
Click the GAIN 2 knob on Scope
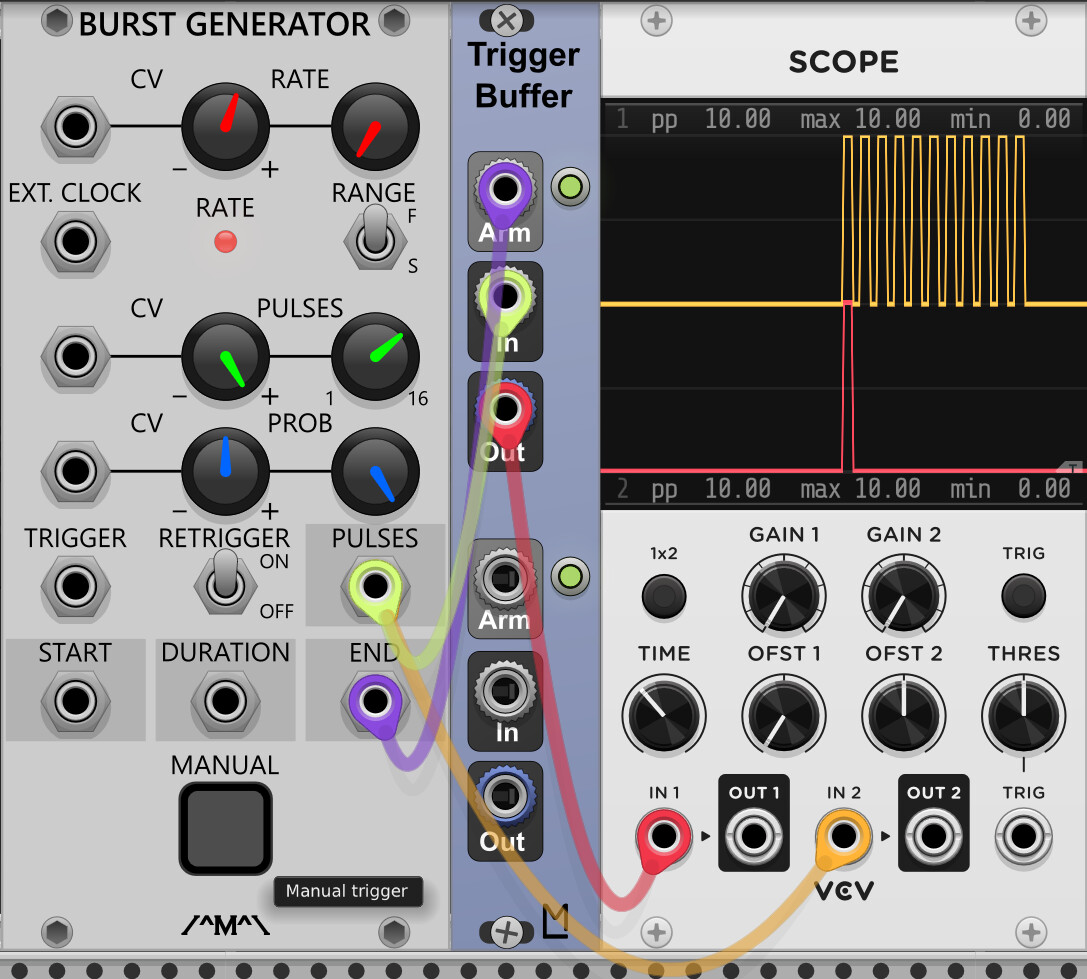tap(903, 596)
